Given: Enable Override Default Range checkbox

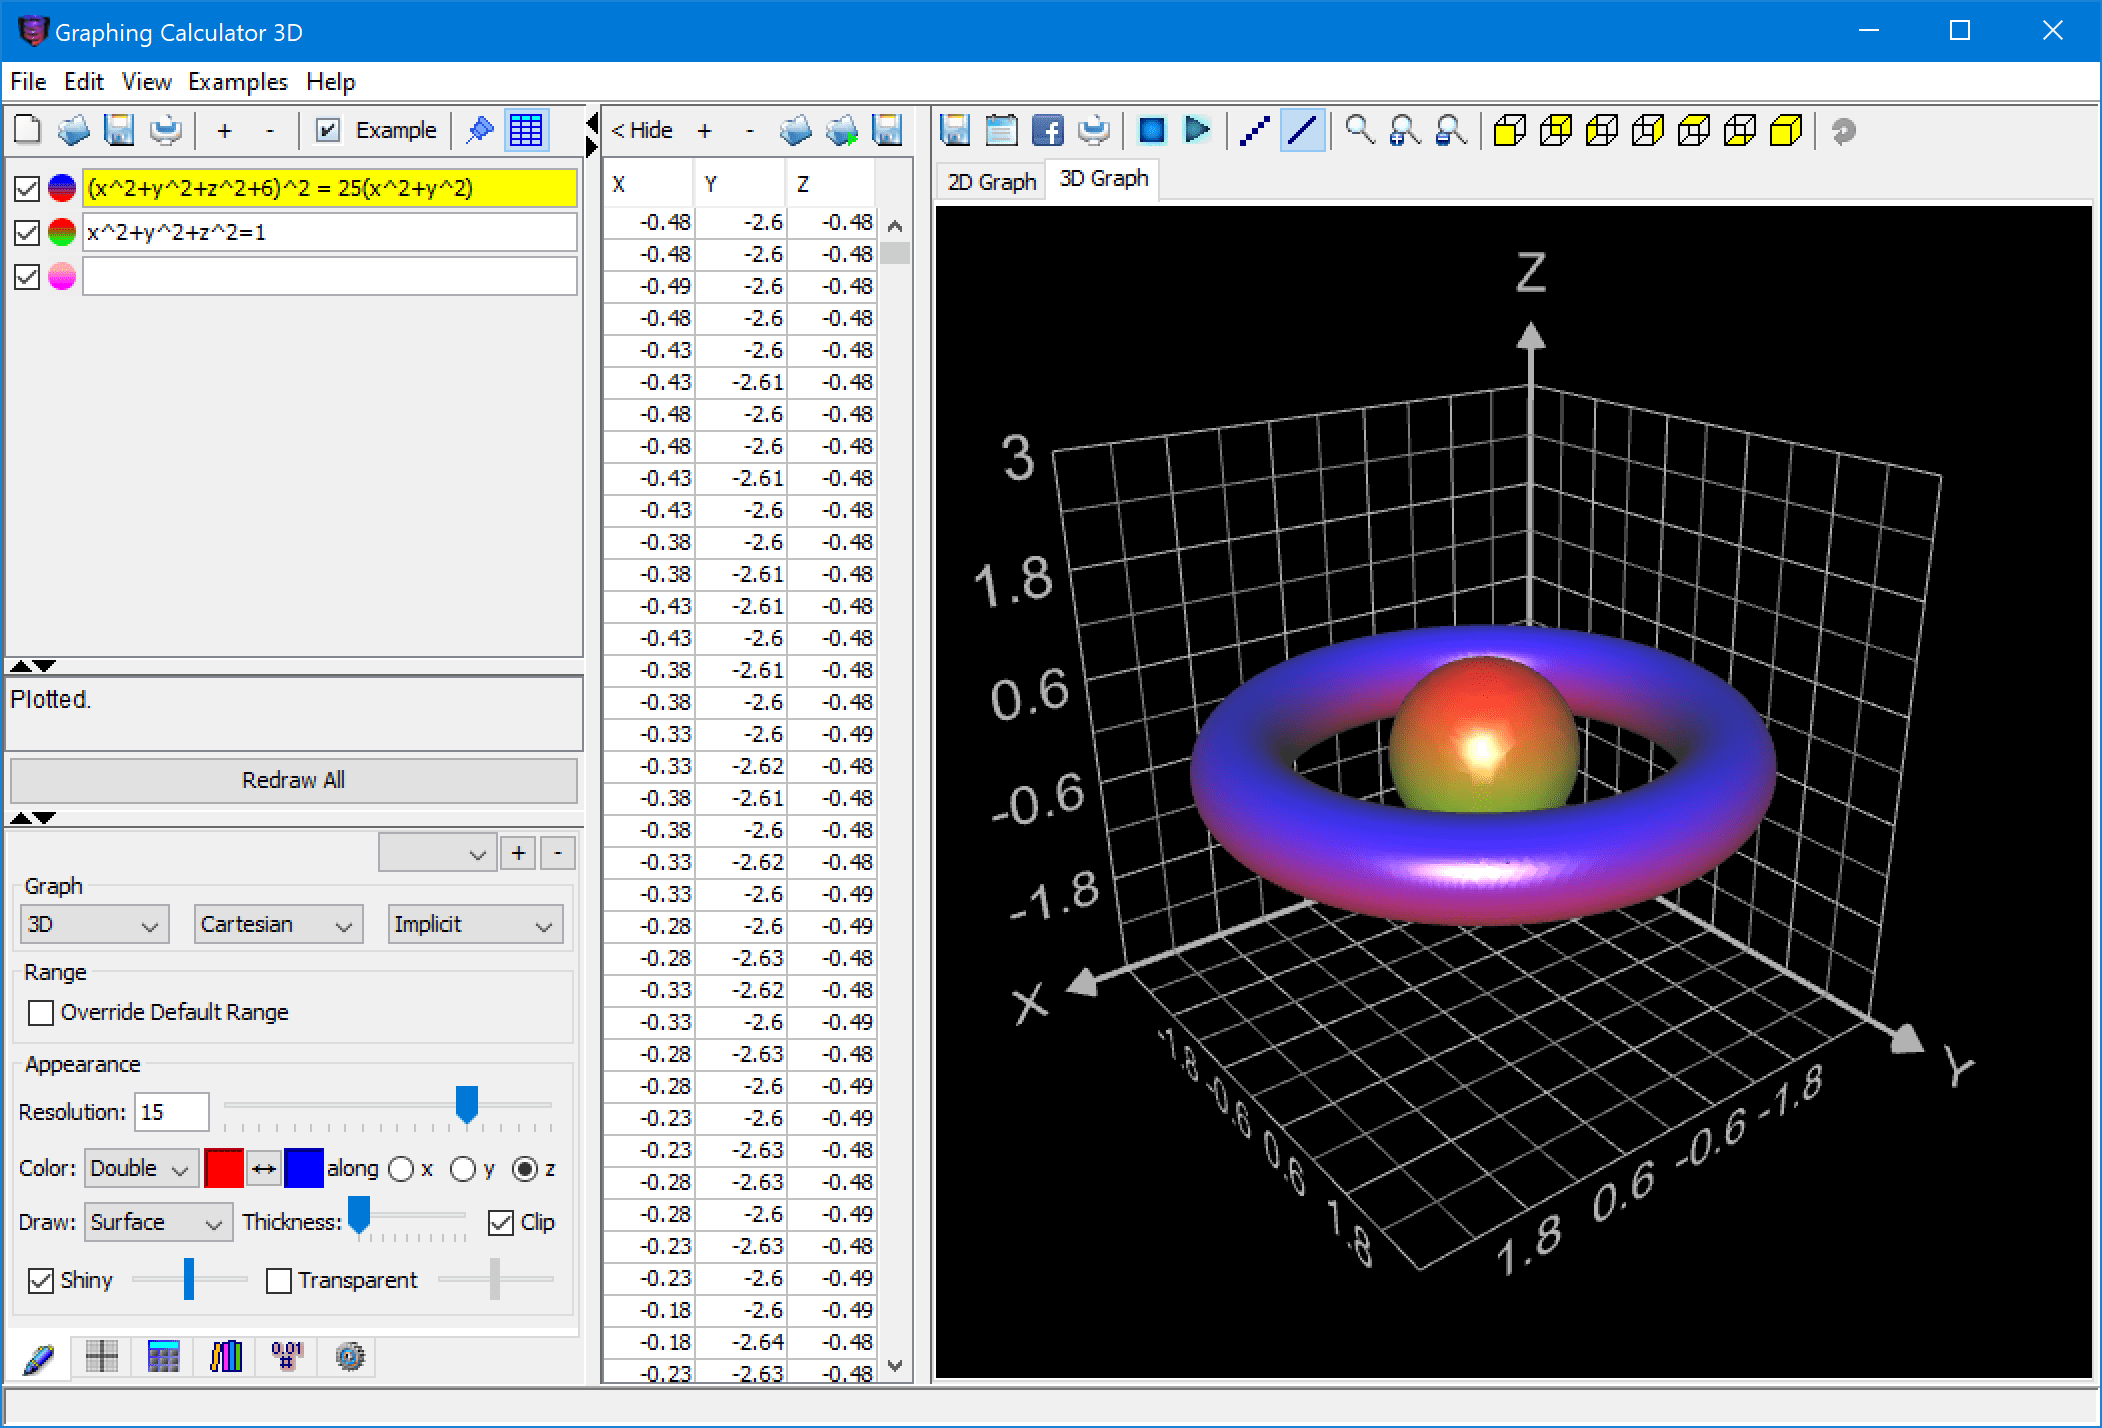Looking at the screenshot, I should (x=41, y=1012).
